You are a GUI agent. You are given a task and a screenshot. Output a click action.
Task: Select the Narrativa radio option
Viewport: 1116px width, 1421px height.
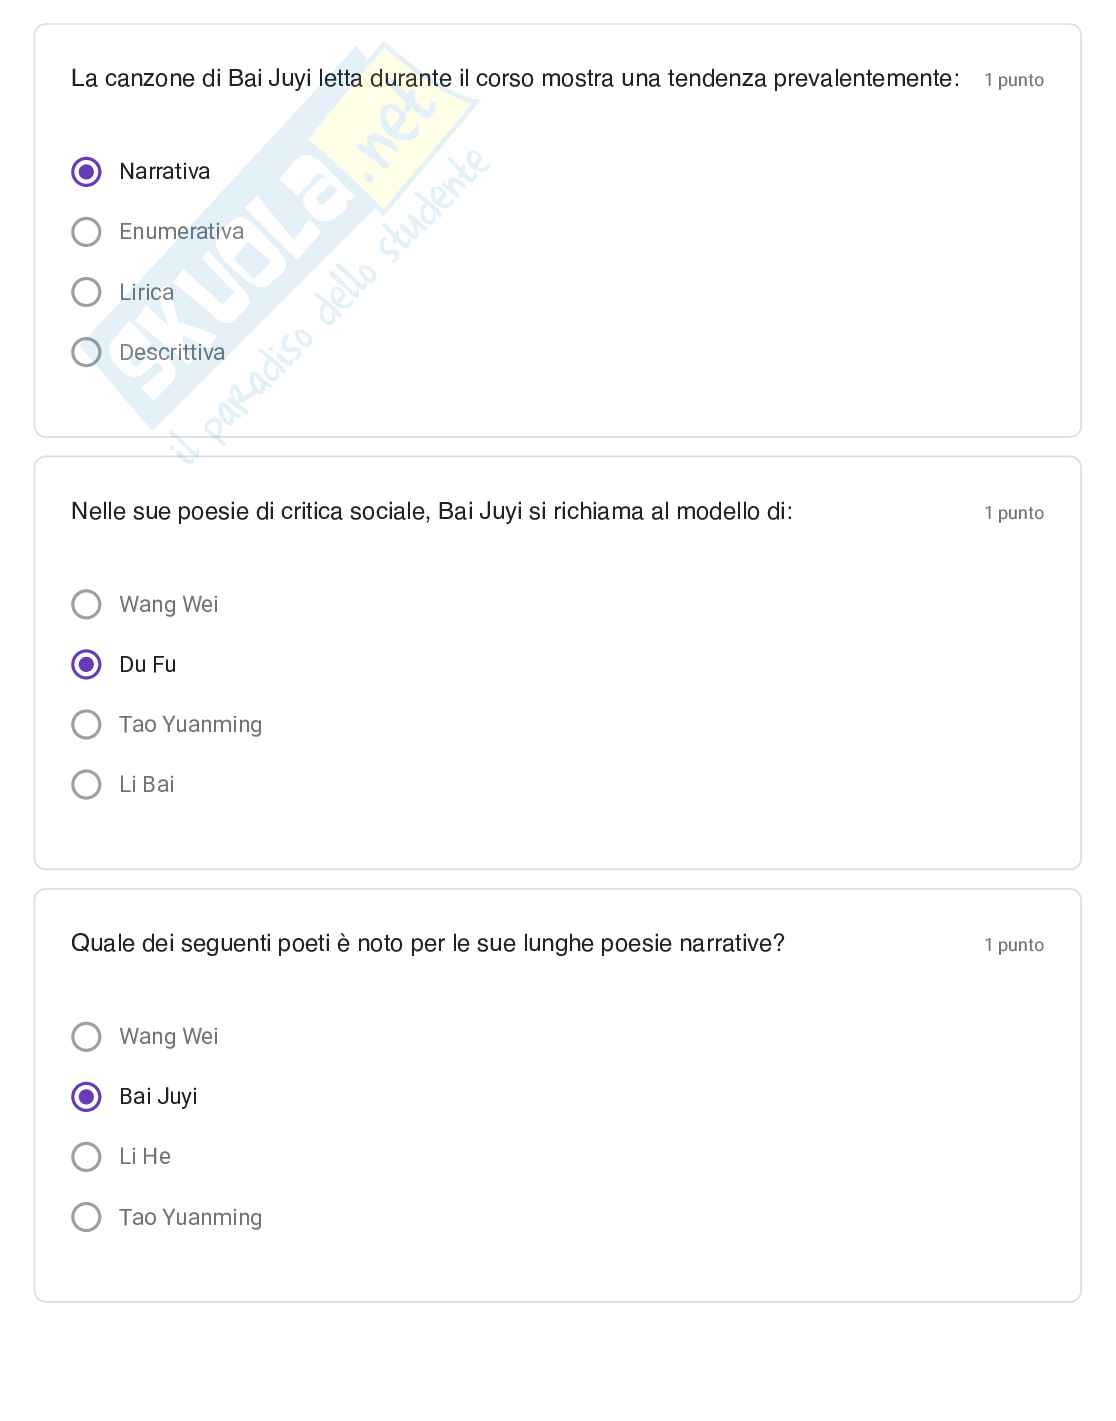pyautogui.click(x=87, y=172)
